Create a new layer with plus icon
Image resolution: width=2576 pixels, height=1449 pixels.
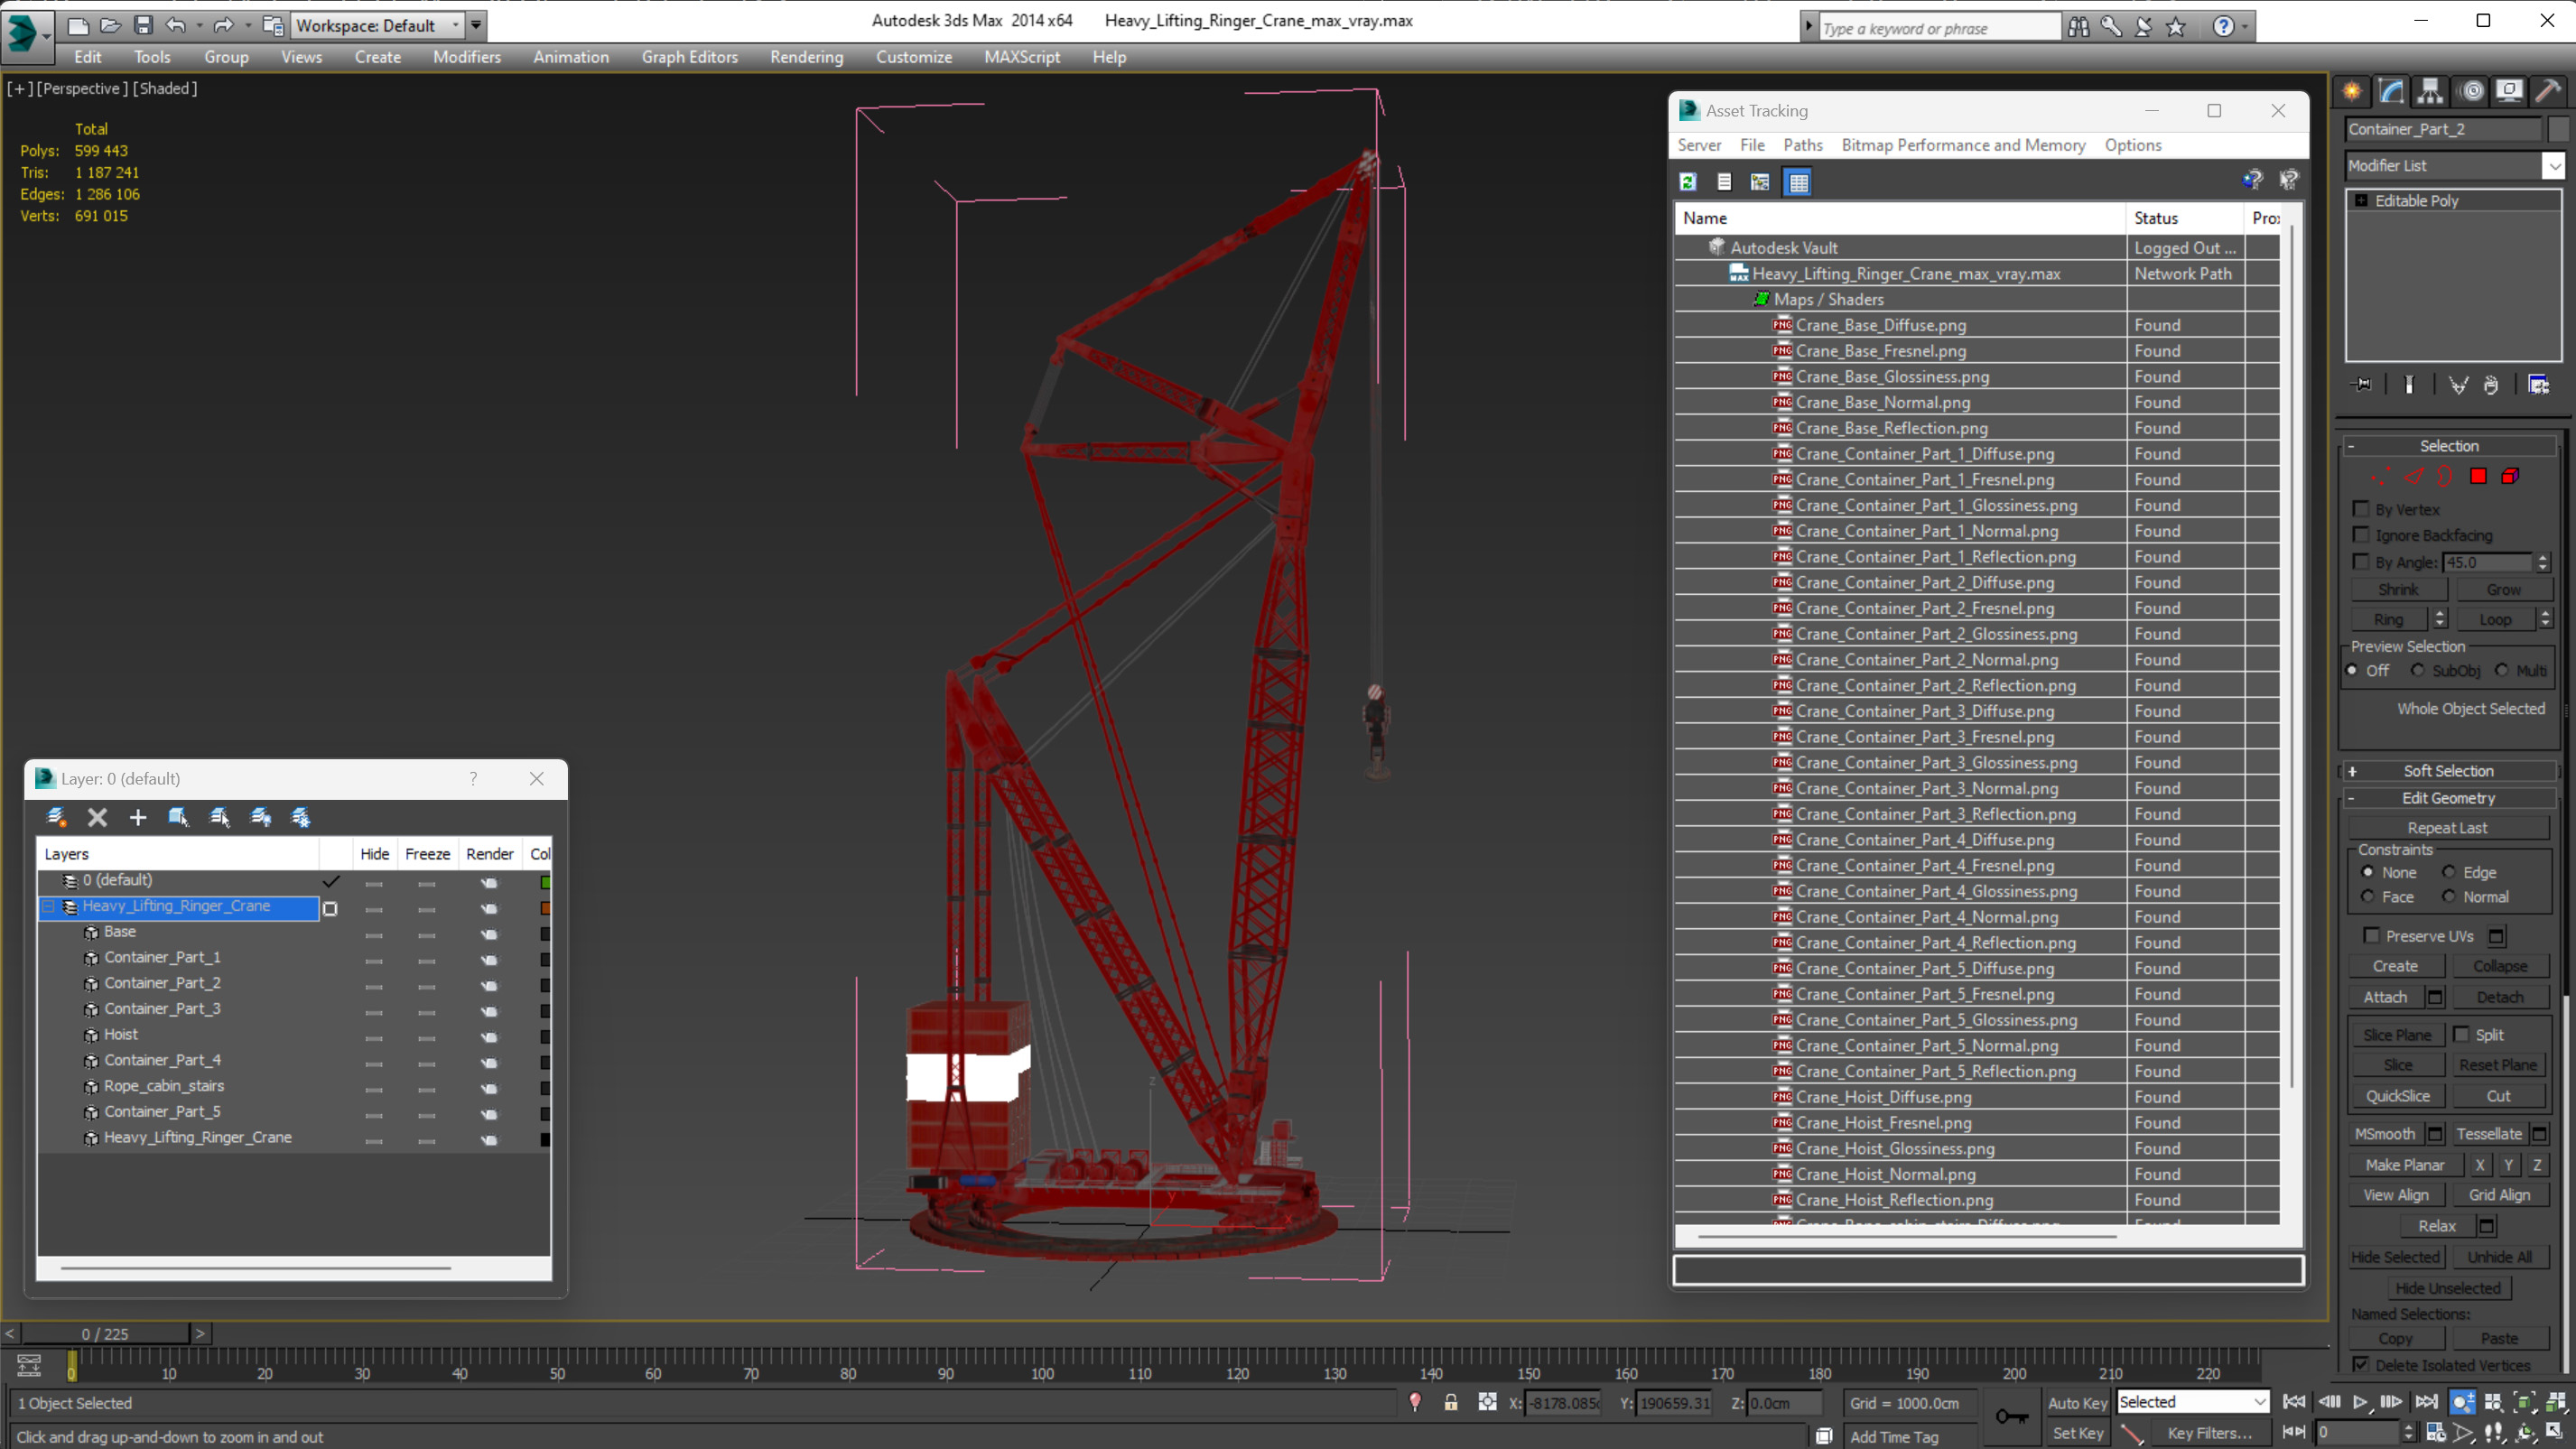coord(138,817)
